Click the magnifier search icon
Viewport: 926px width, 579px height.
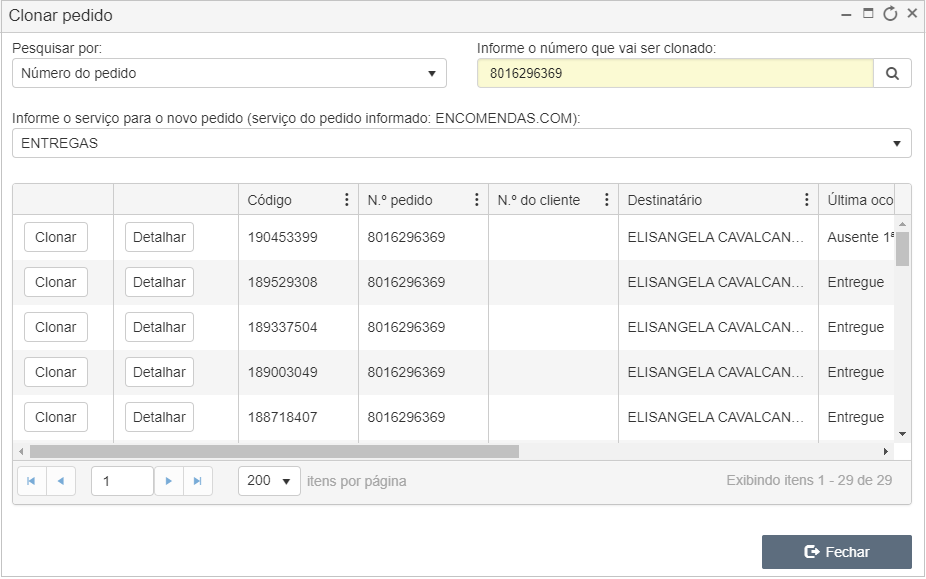(x=892, y=73)
